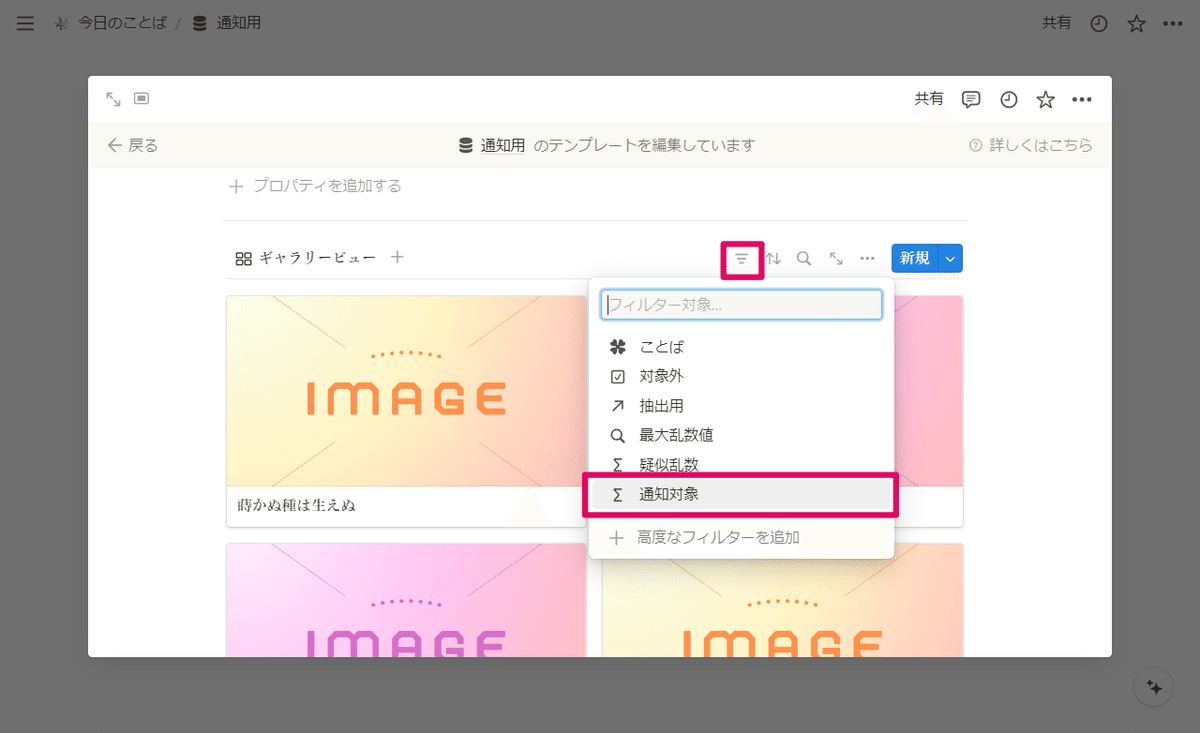This screenshot has width=1200, height=733.
Task: Open update history clock in modal header
Action: tap(1009, 99)
